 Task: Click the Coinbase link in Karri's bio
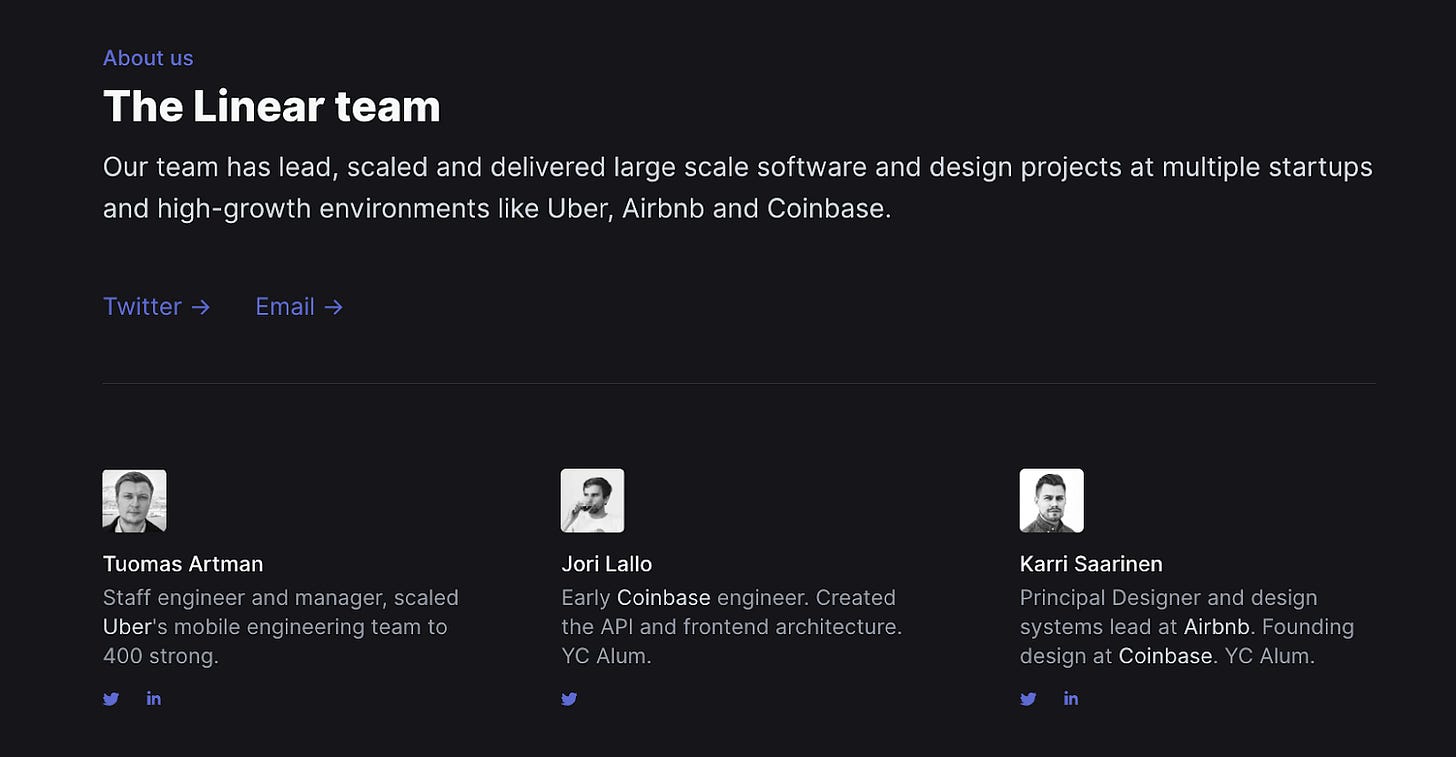tap(1165, 656)
